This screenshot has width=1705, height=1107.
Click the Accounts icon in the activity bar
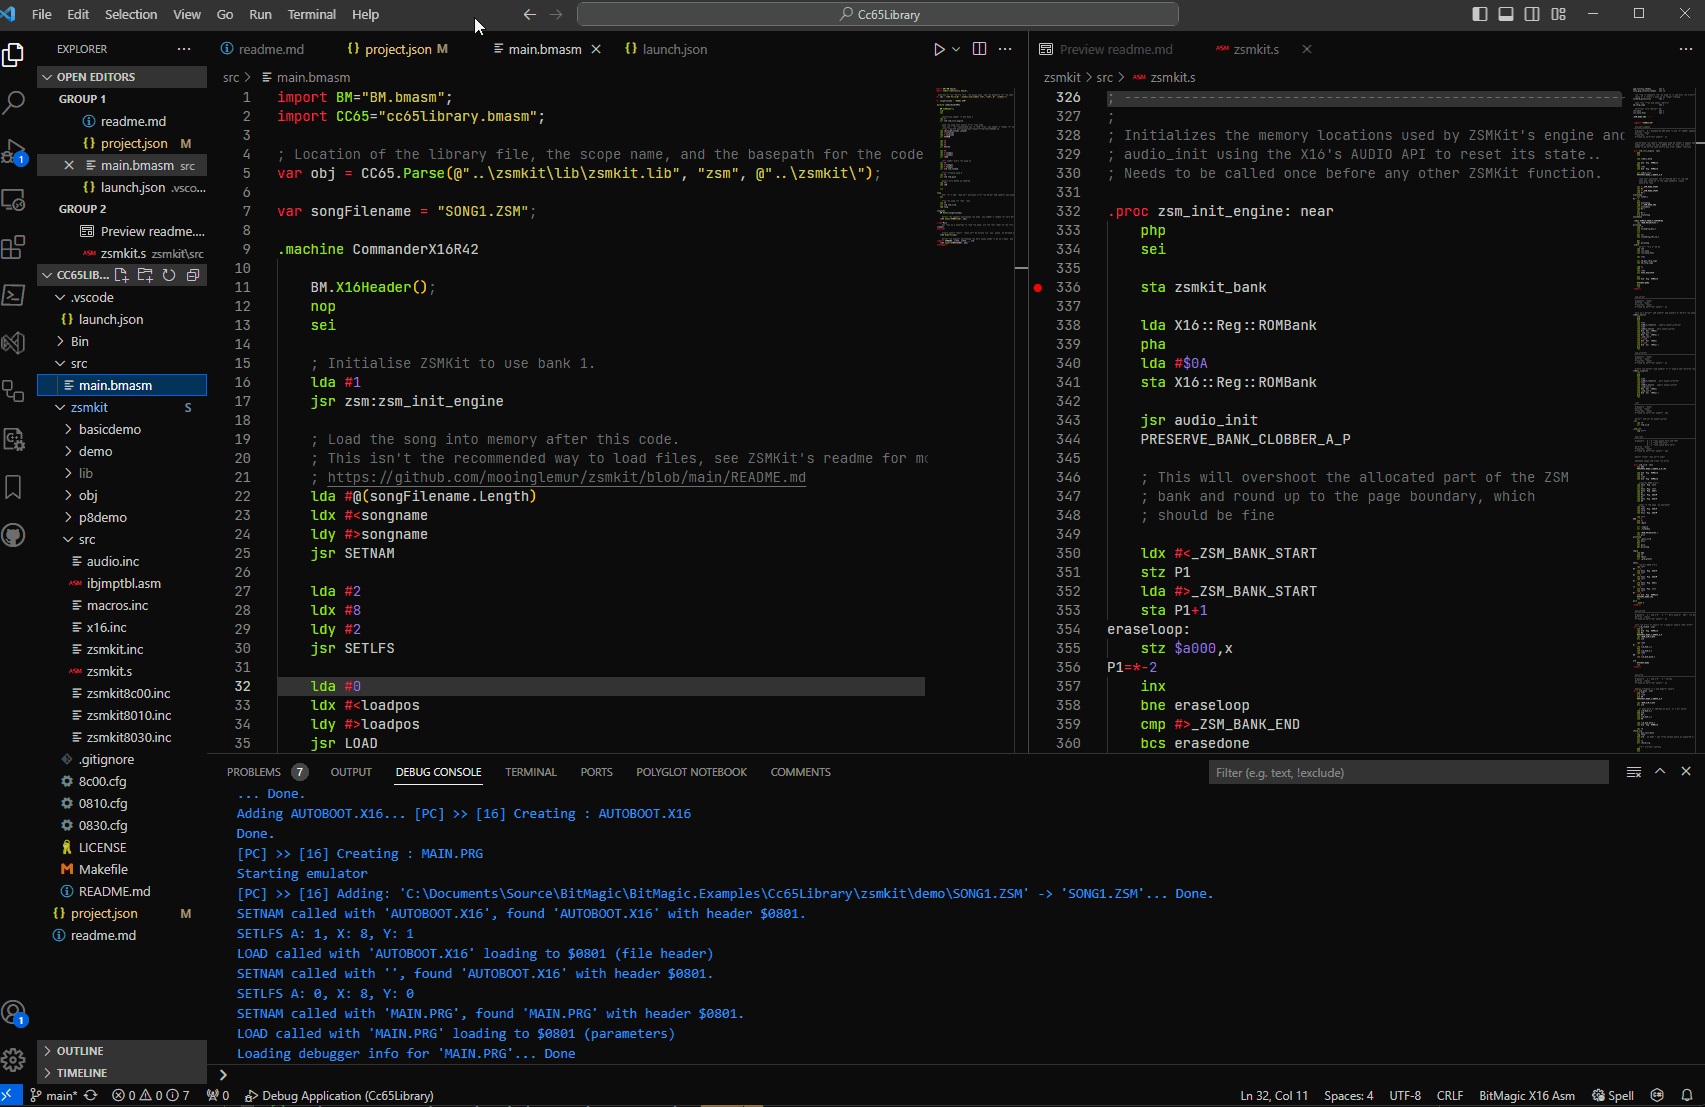point(14,1013)
